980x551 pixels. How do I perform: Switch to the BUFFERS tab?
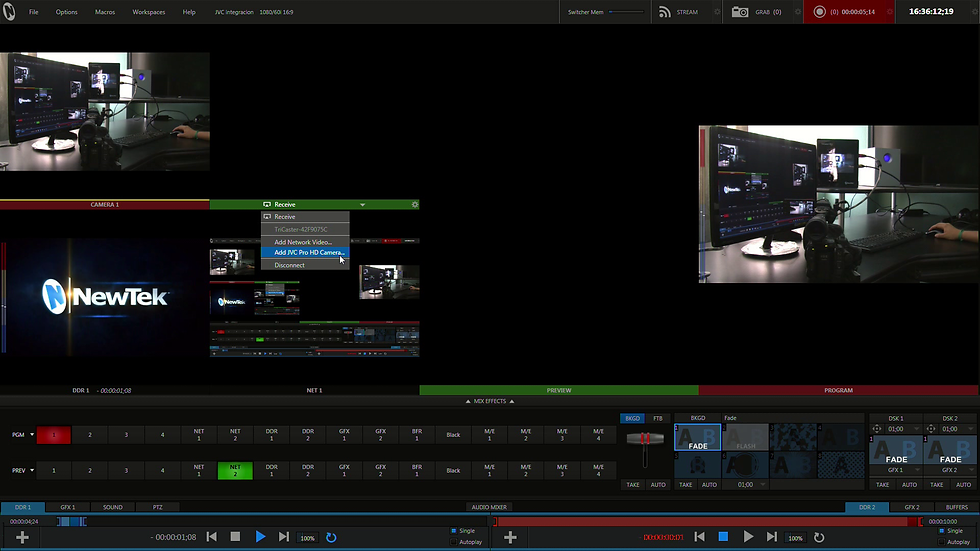[x=956, y=507]
